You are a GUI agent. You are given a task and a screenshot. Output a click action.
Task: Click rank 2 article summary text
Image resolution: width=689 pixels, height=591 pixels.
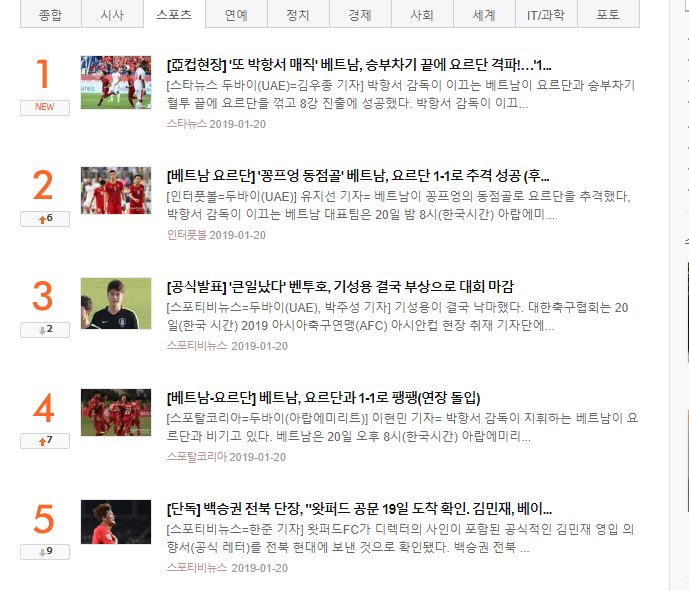pos(399,205)
